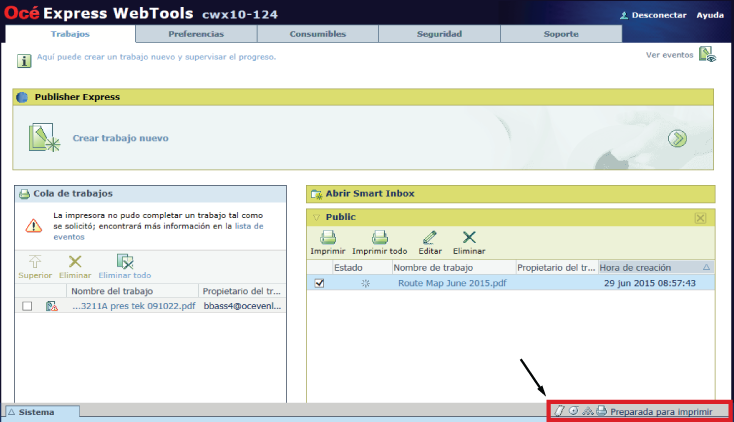Click the Ver eventos text link

tap(669, 55)
